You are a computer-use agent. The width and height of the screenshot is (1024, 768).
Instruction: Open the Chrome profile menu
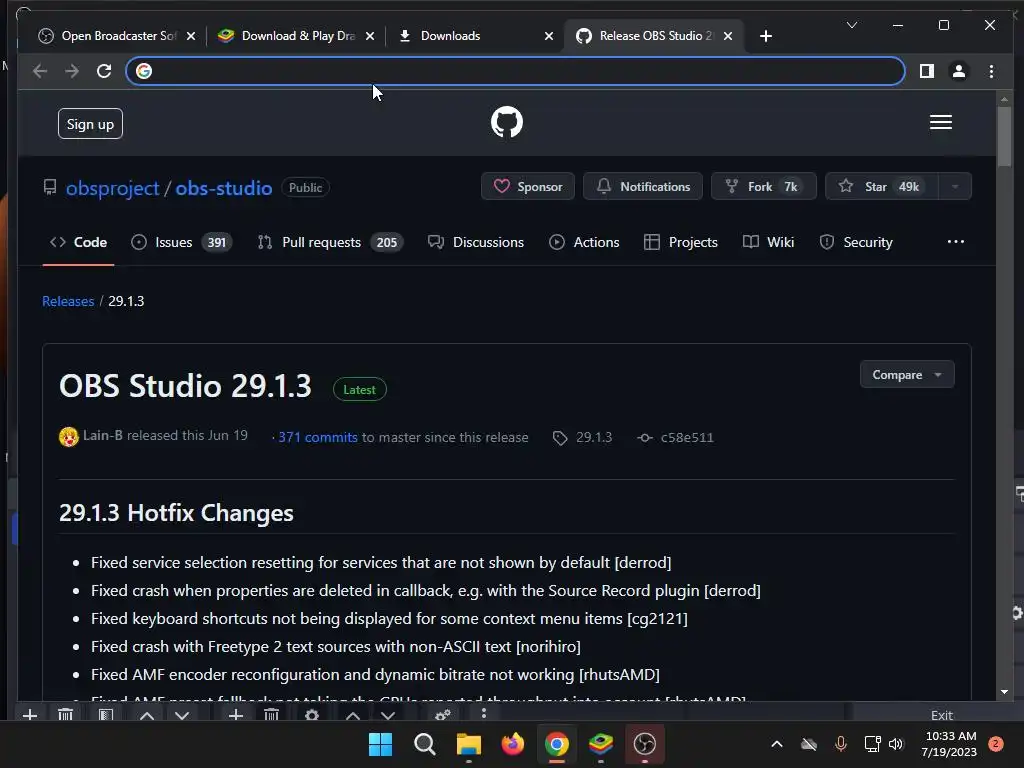click(959, 71)
